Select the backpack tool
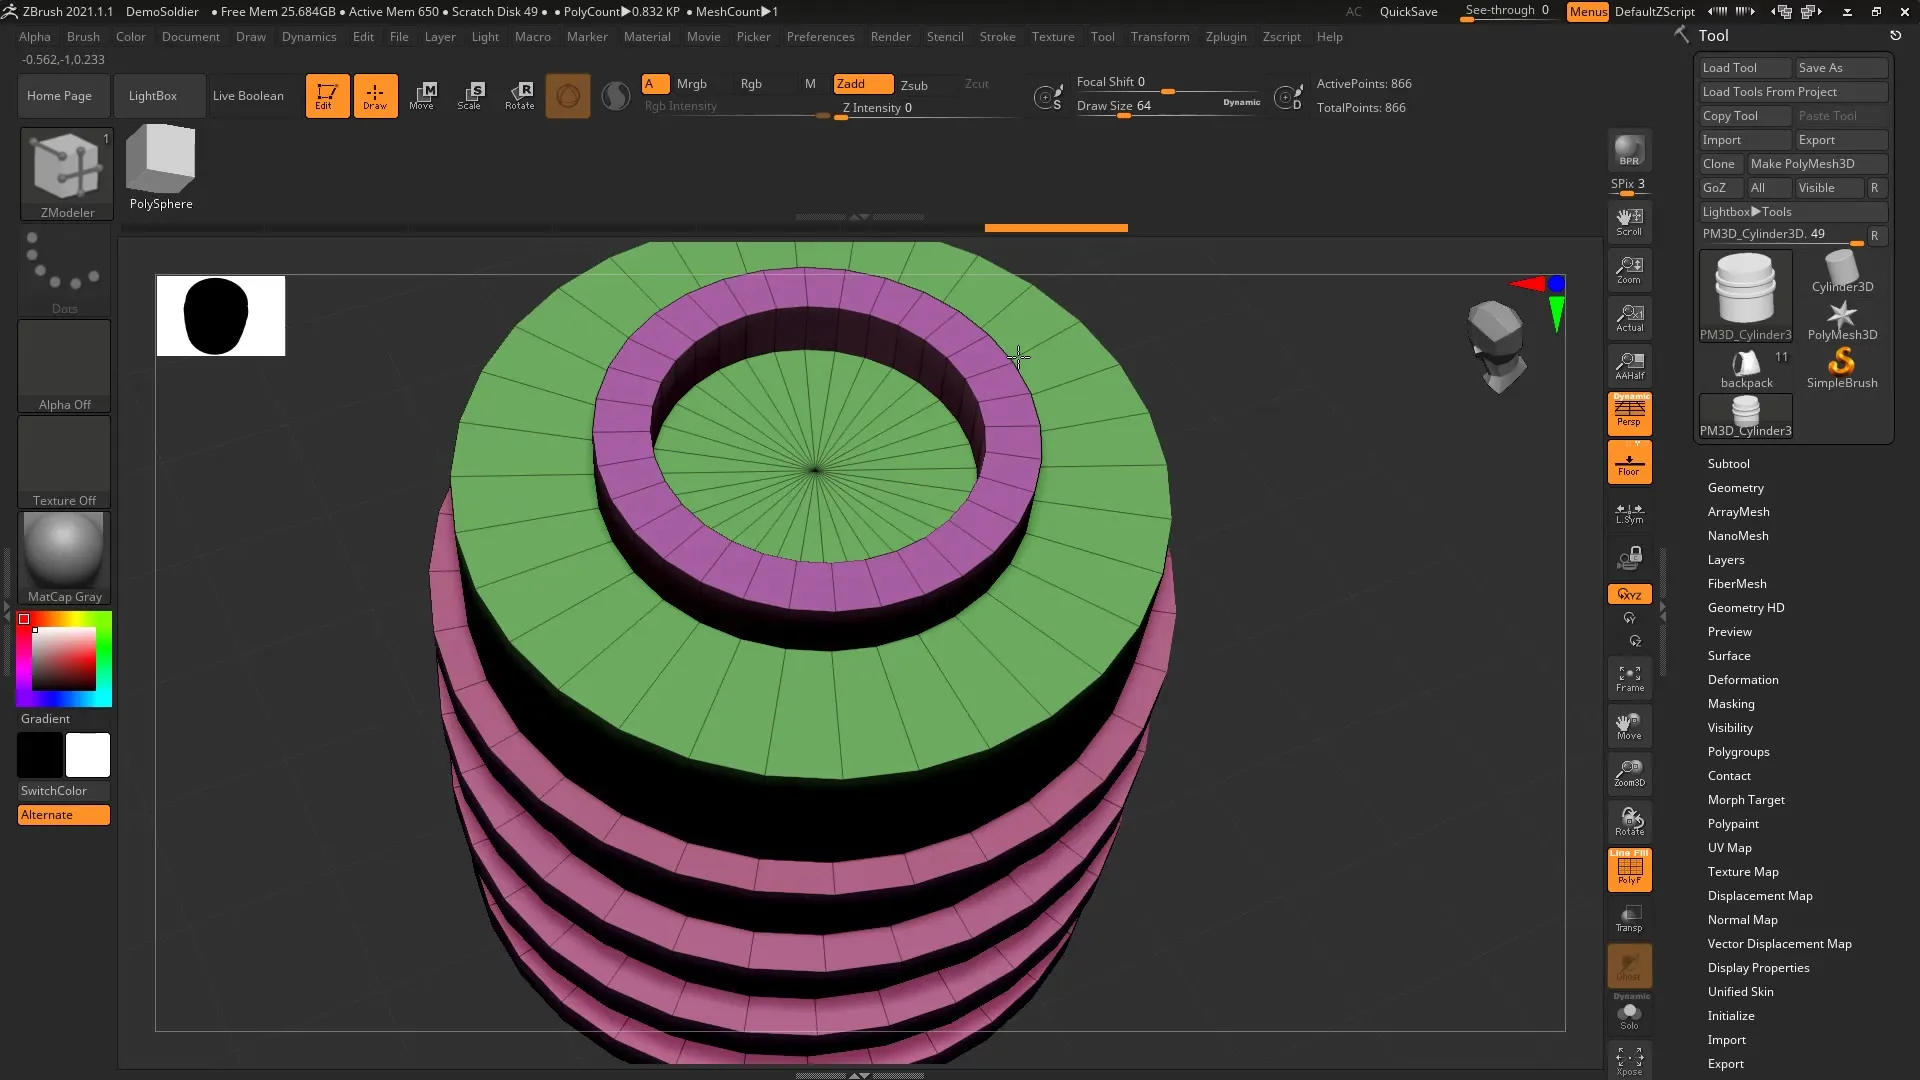 click(1746, 368)
